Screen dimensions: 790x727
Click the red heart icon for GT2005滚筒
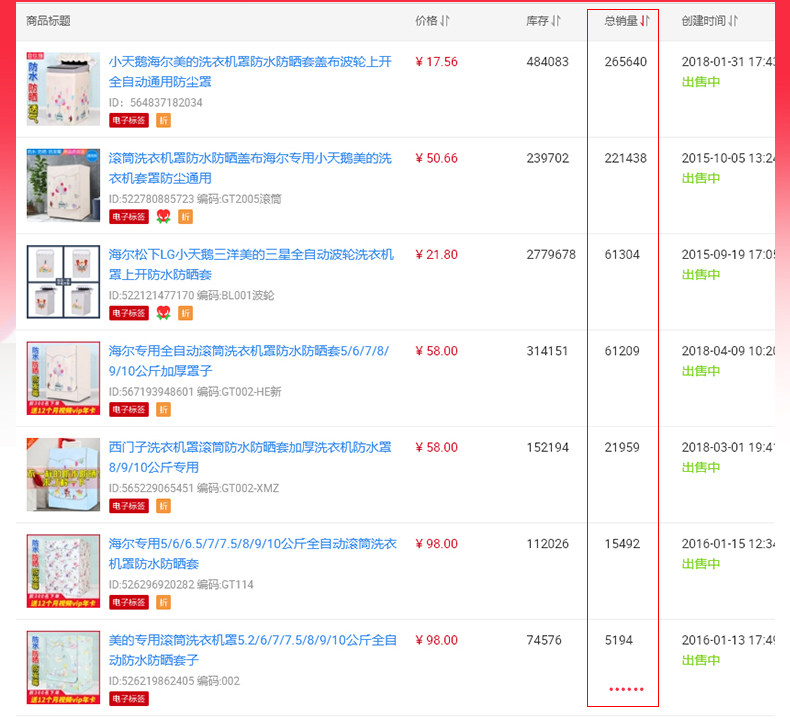(163, 217)
